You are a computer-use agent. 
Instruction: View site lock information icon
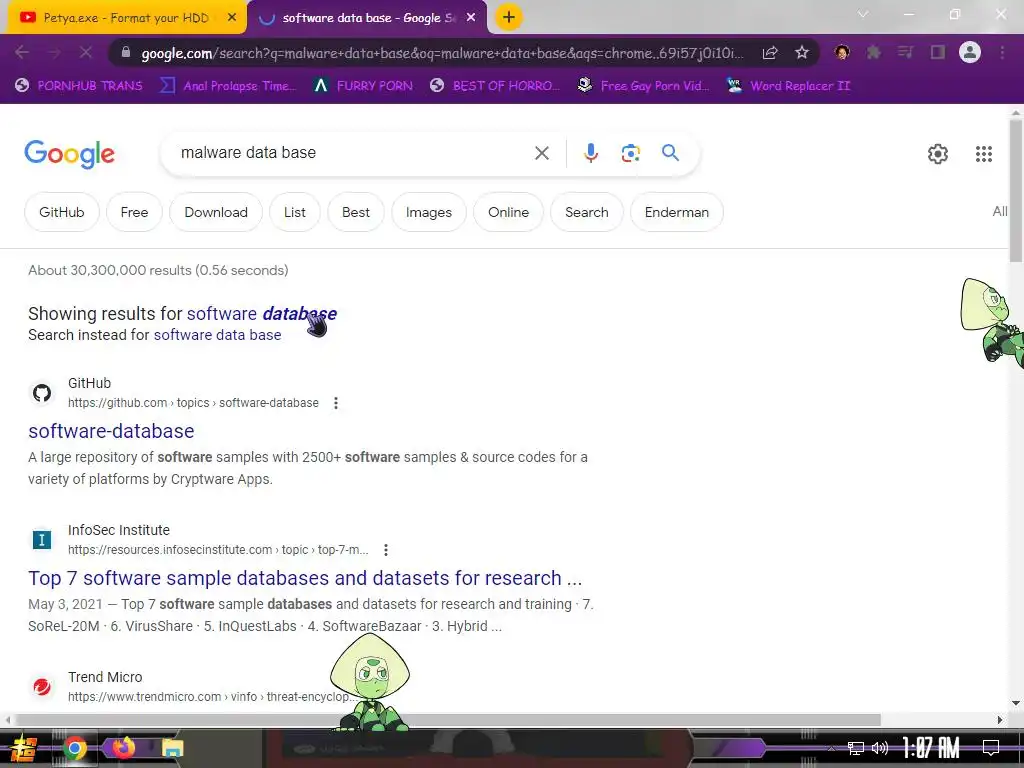126,52
